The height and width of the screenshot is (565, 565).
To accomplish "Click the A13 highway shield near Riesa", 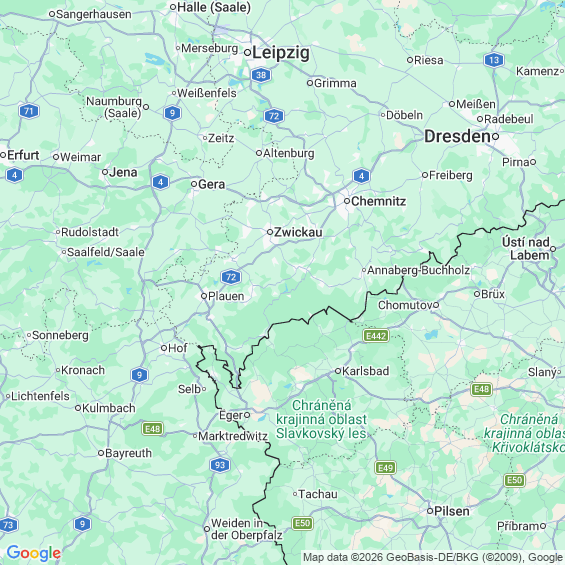I will pyautogui.click(x=494, y=60).
